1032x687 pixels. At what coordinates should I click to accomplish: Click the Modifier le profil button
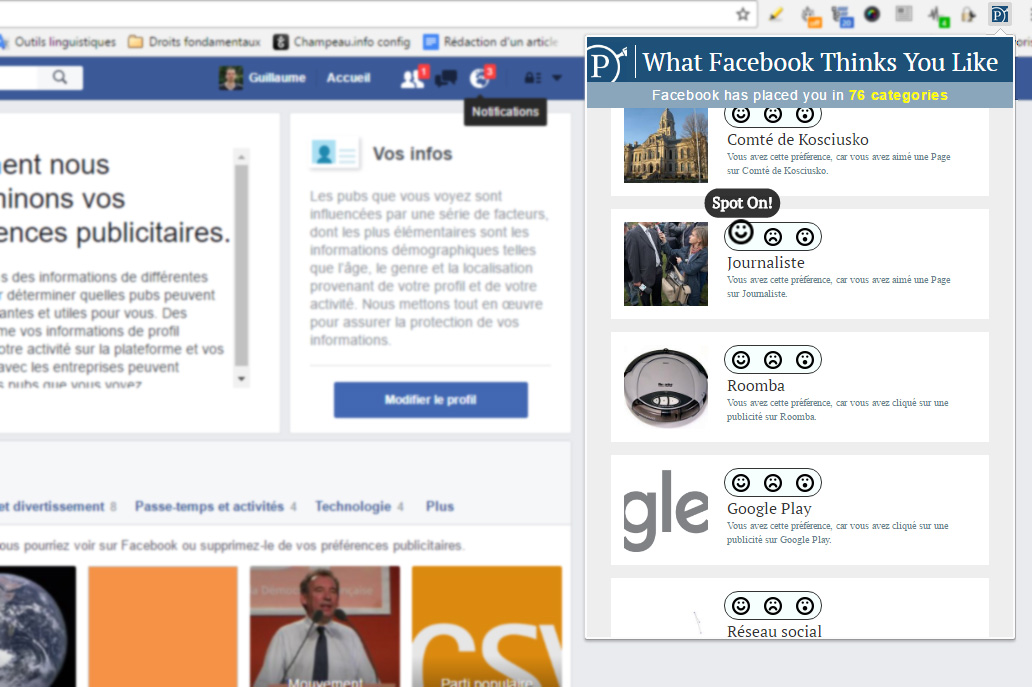click(x=430, y=399)
